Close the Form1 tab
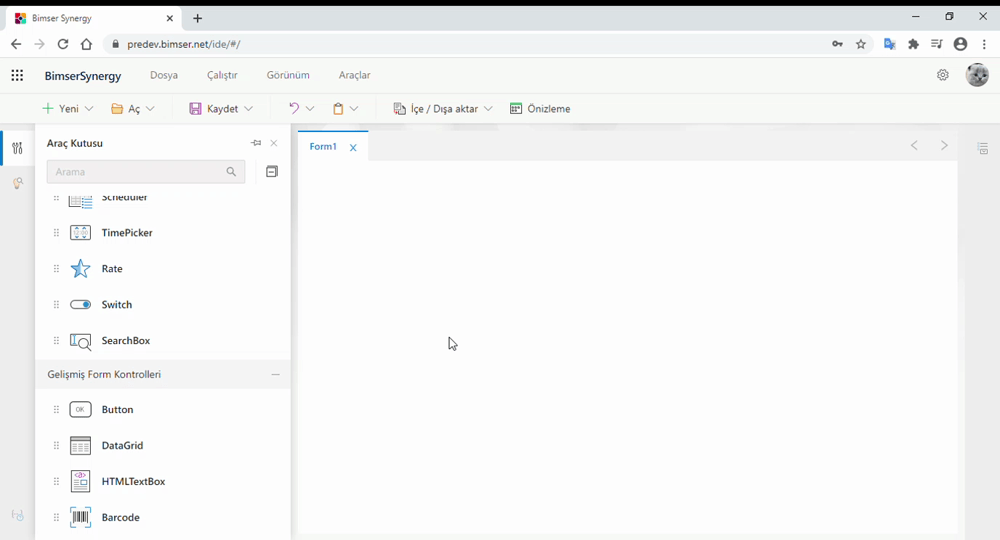Viewport: 1000px width, 540px height. tap(353, 148)
